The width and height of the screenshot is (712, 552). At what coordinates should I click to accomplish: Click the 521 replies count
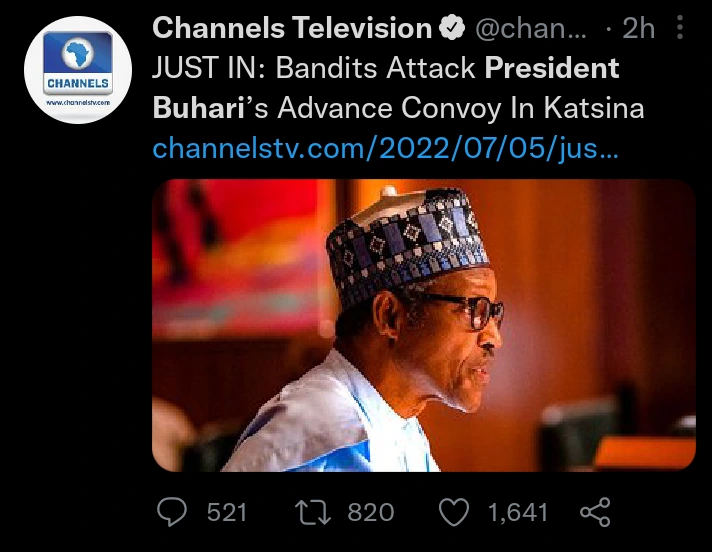227,513
